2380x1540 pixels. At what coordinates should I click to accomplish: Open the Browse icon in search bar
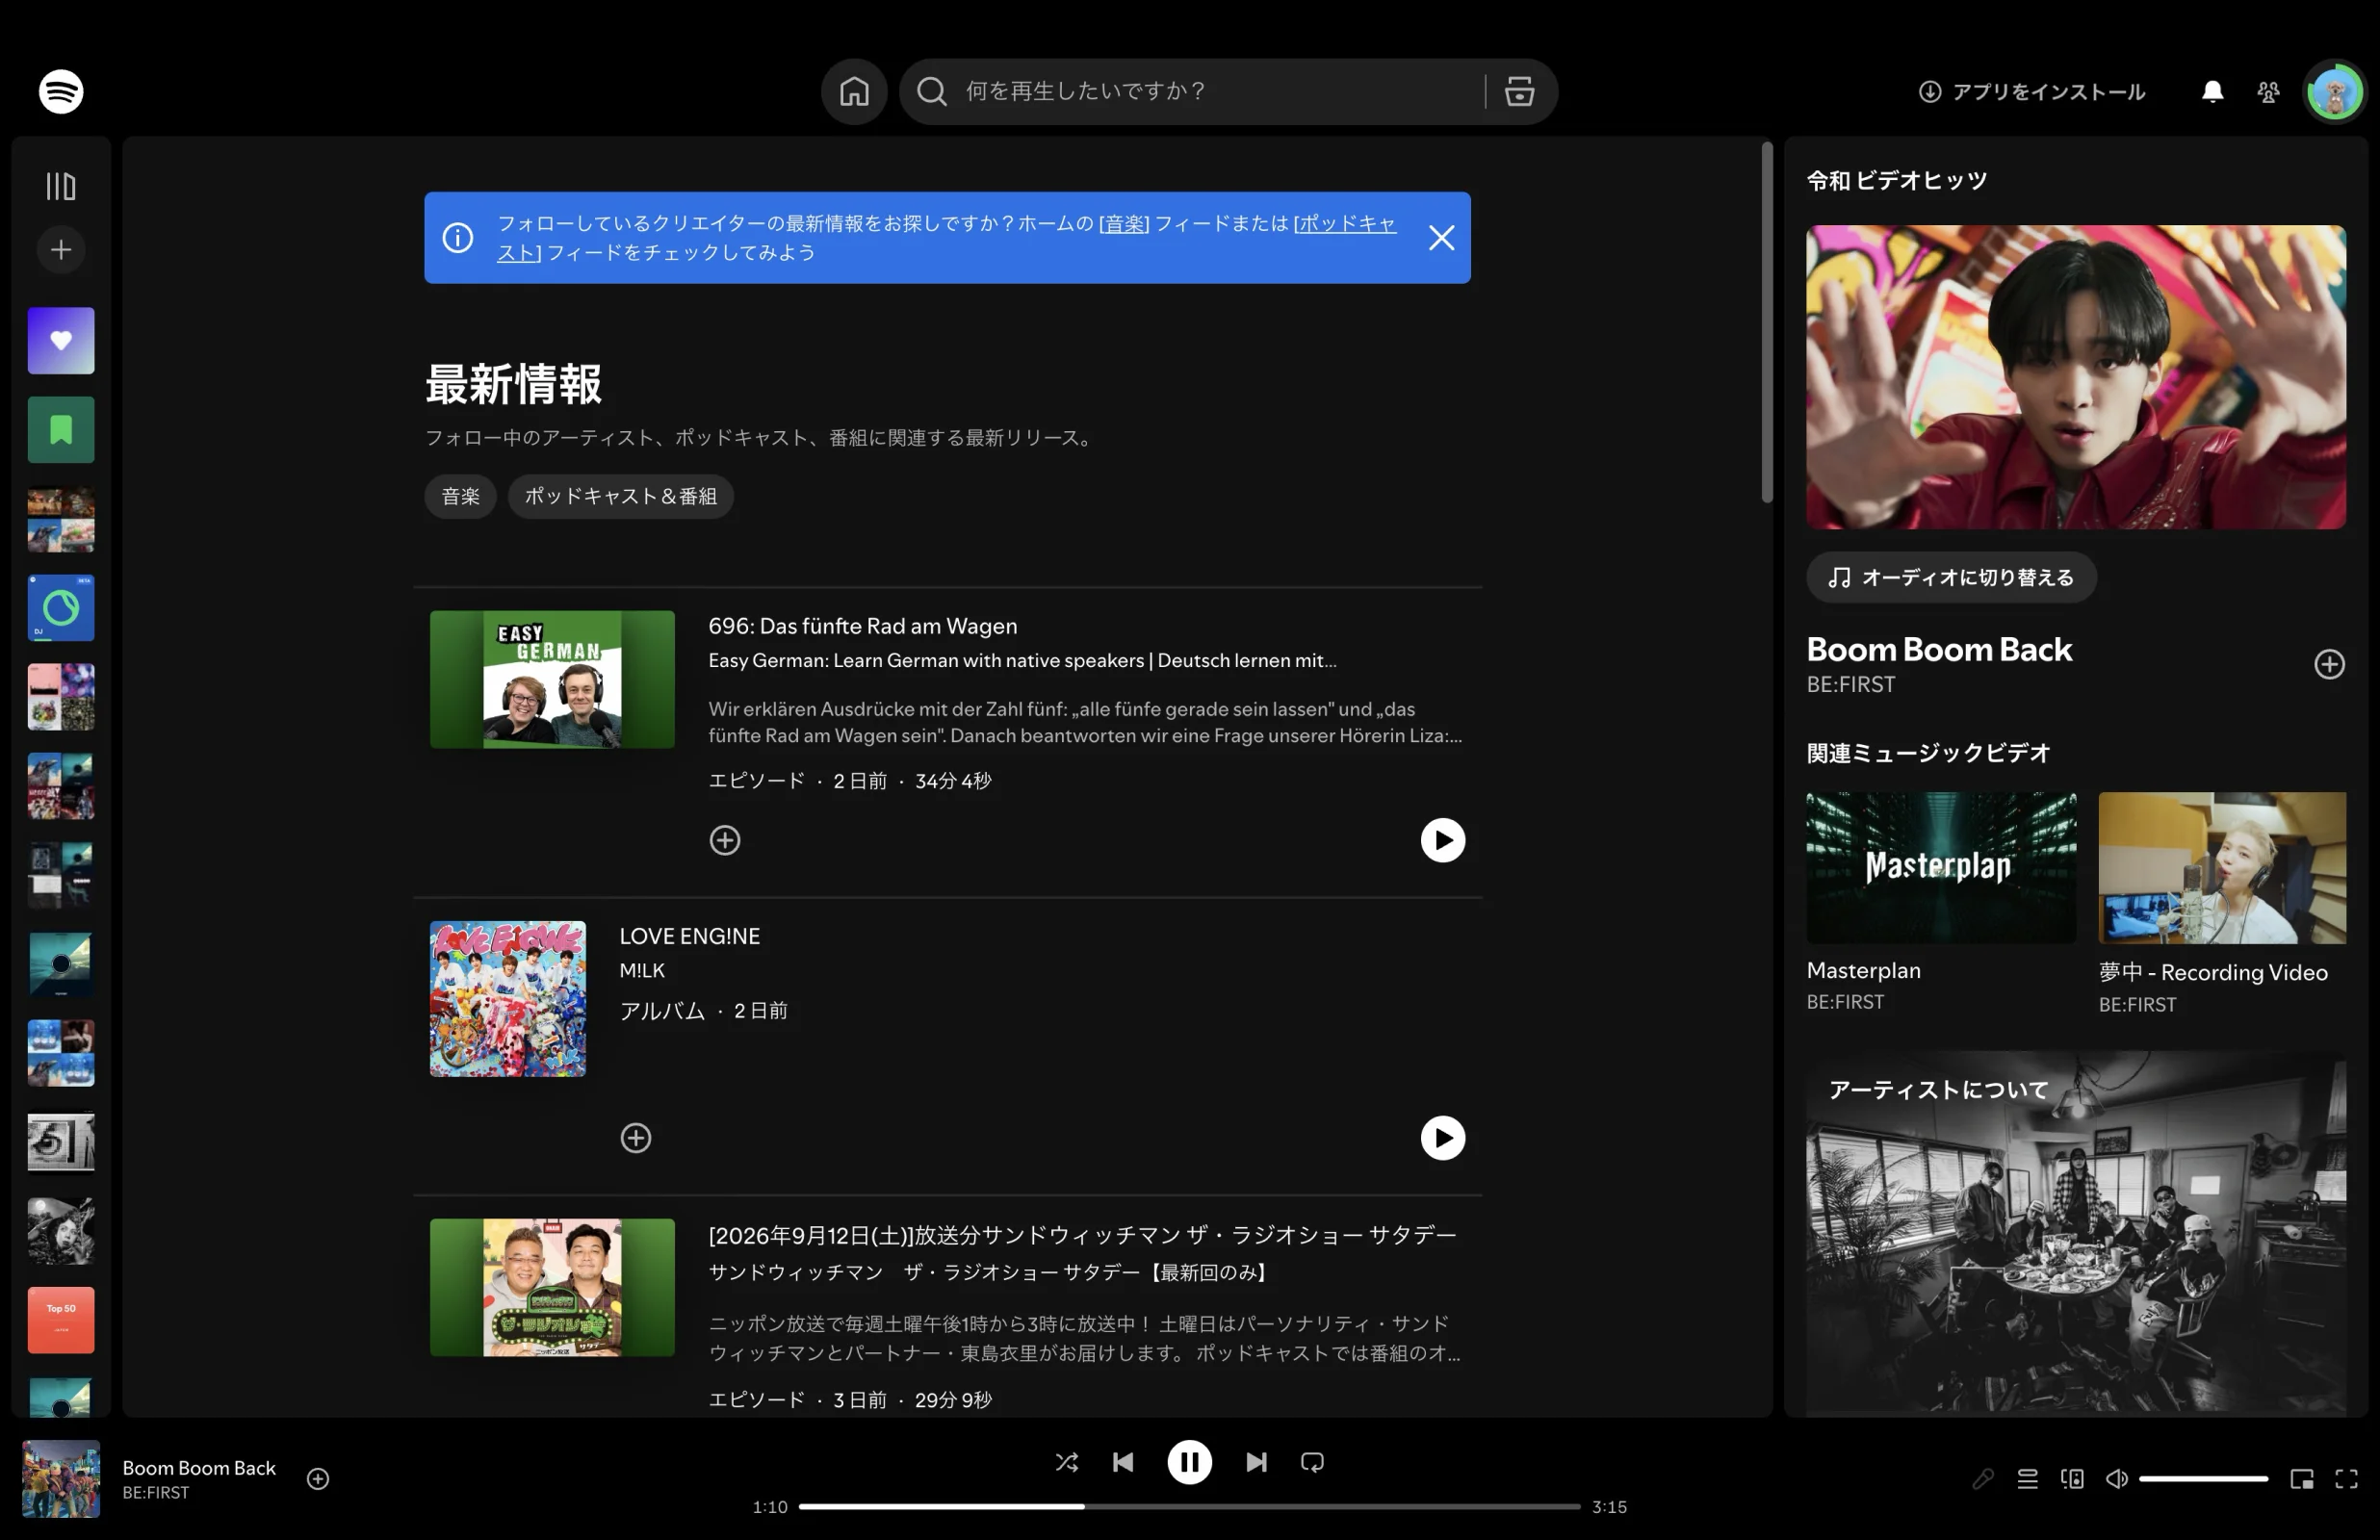pyautogui.click(x=1519, y=91)
